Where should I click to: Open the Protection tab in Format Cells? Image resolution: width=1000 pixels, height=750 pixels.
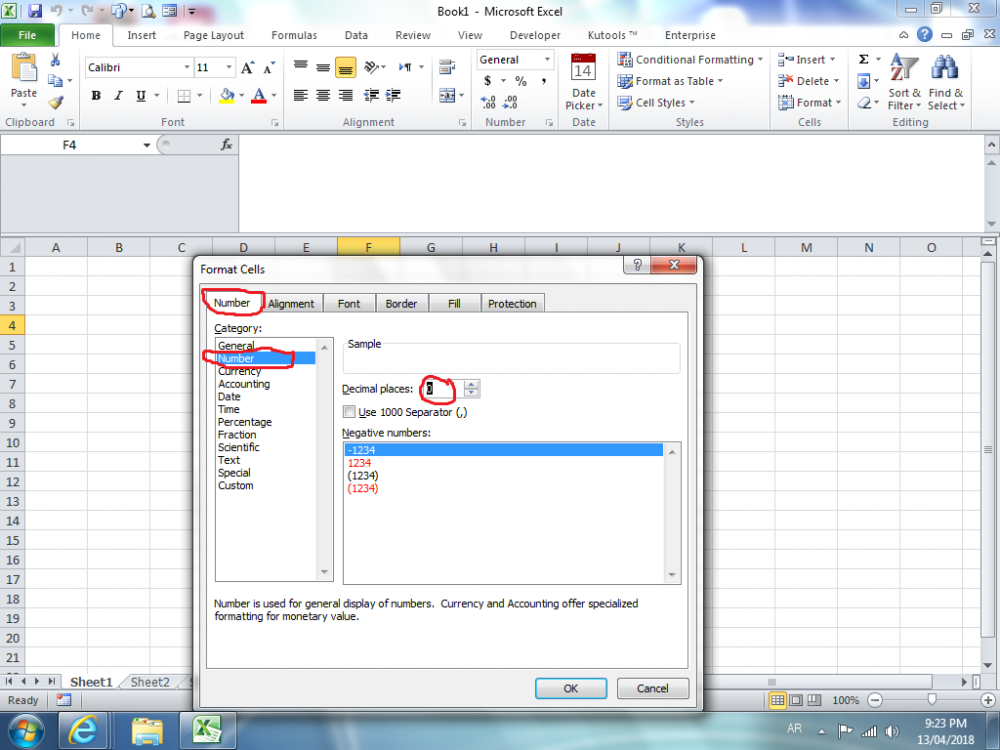tap(512, 304)
